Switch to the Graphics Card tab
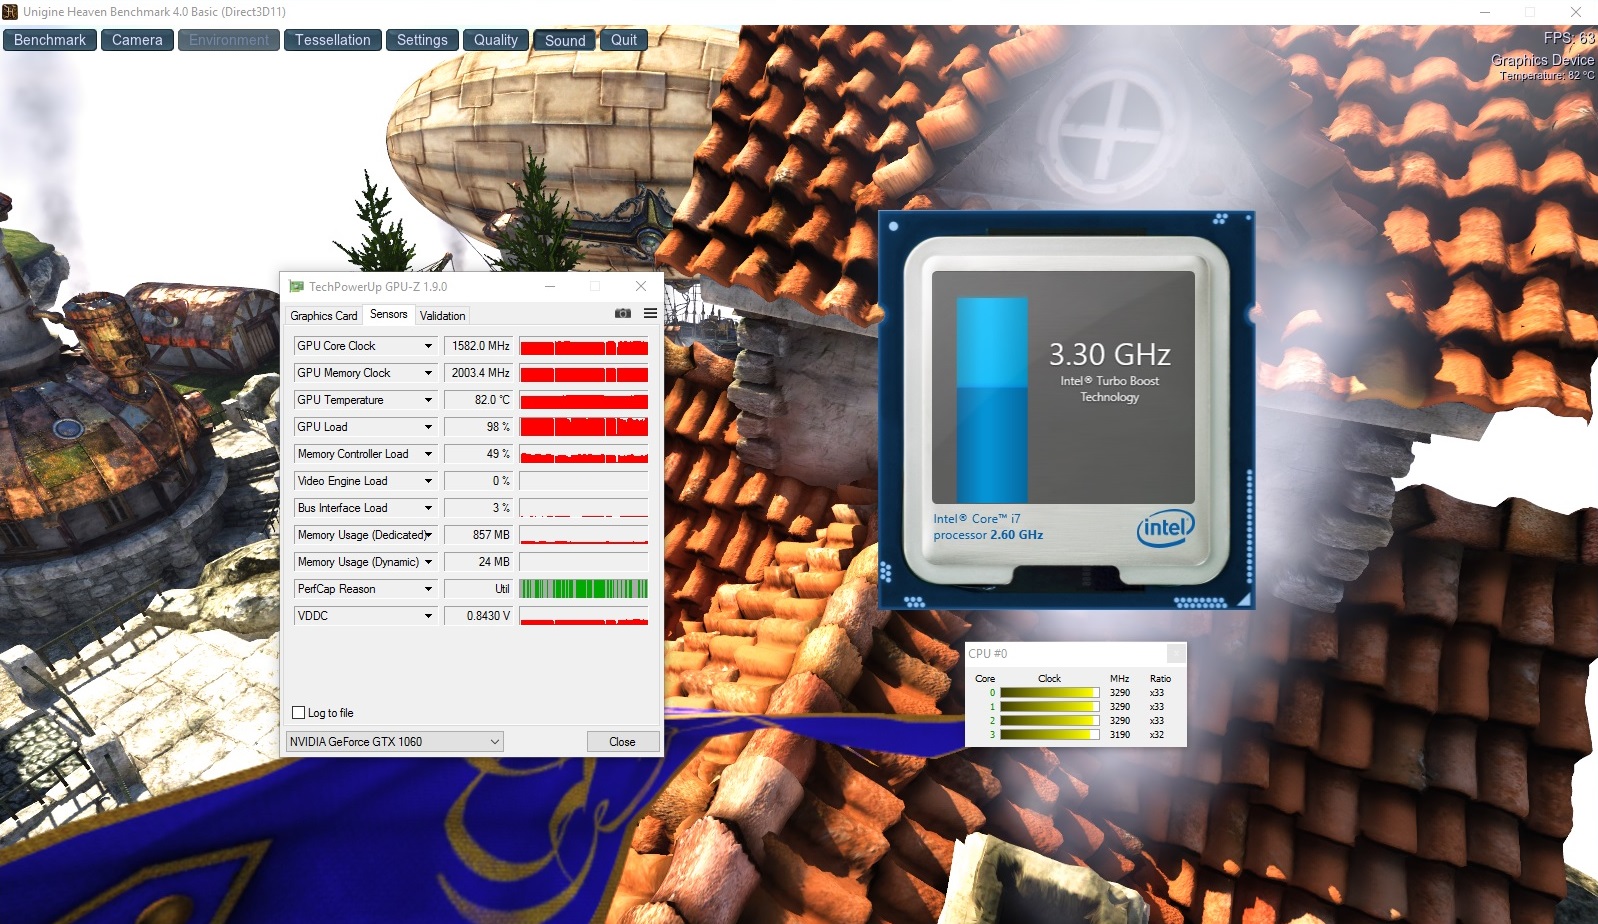 point(323,316)
